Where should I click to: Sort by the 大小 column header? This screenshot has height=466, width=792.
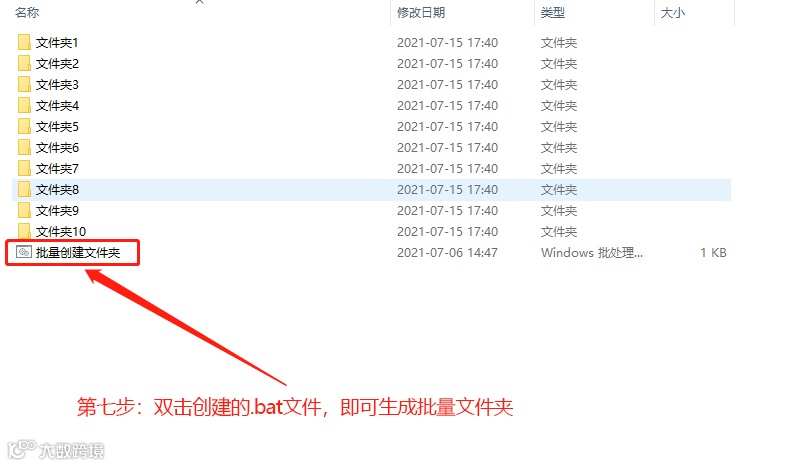coord(673,13)
